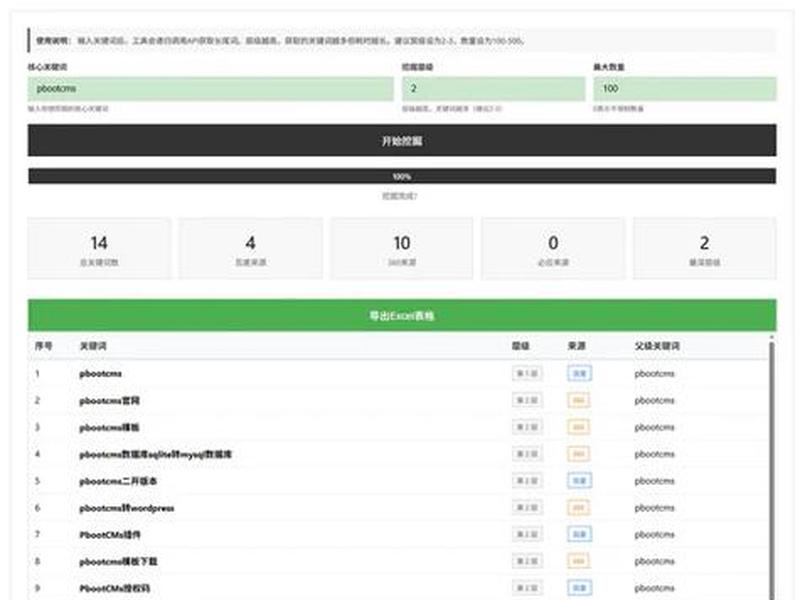Select keyword 'PbootCMS插件' in row 7
The height and width of the screenshot is (600, 800).
(110, 535)
